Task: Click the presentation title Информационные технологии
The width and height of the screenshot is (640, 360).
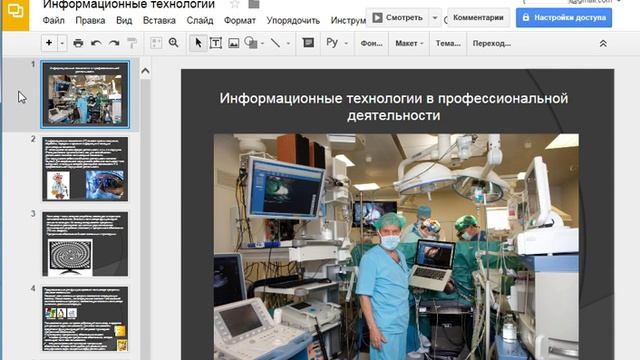Action: point(129,4)
